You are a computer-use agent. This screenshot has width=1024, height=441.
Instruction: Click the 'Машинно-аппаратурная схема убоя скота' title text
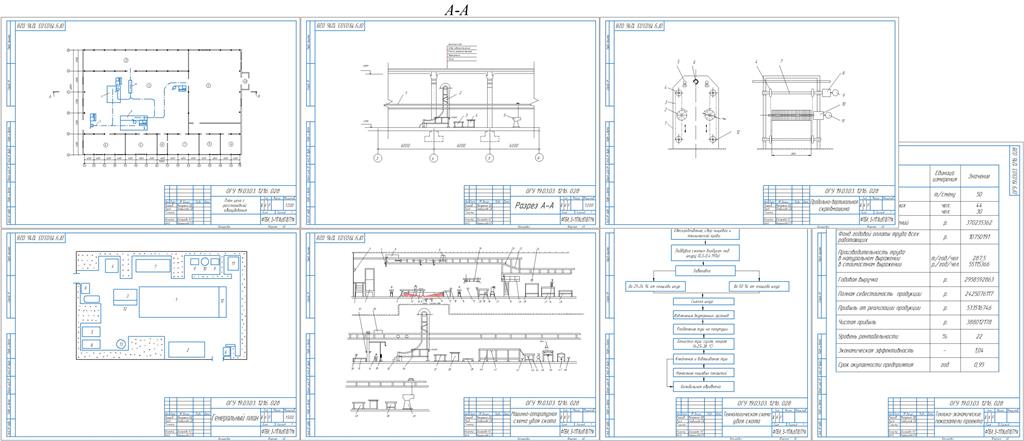click(534, 417)
